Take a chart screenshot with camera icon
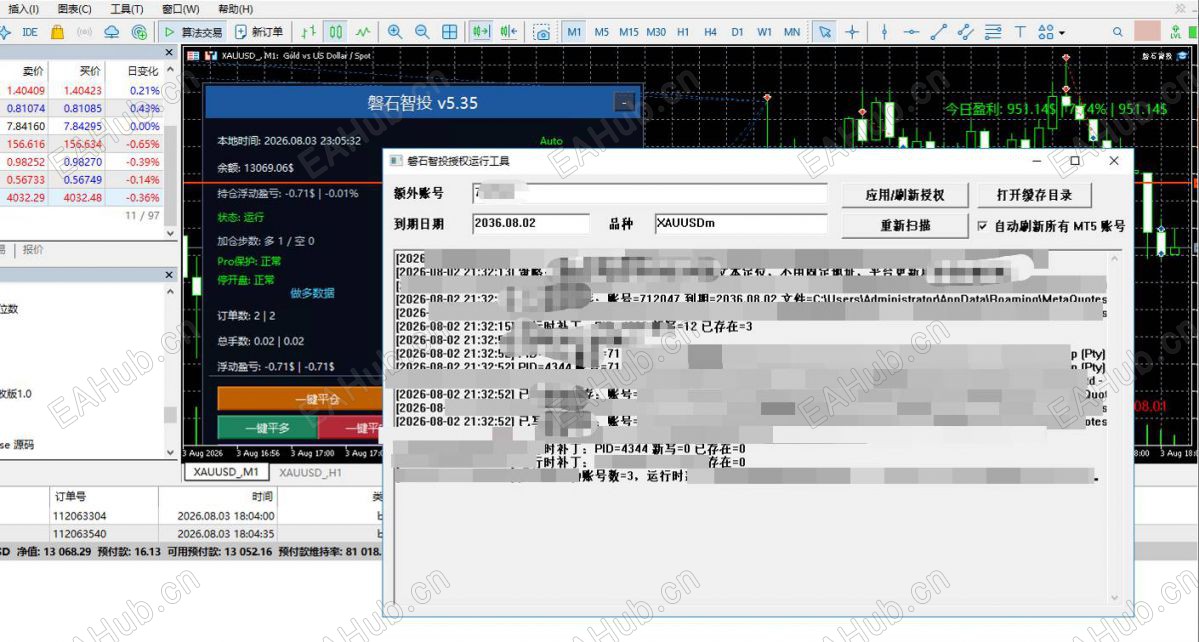The image size is (1199, 642). point(541,32)
